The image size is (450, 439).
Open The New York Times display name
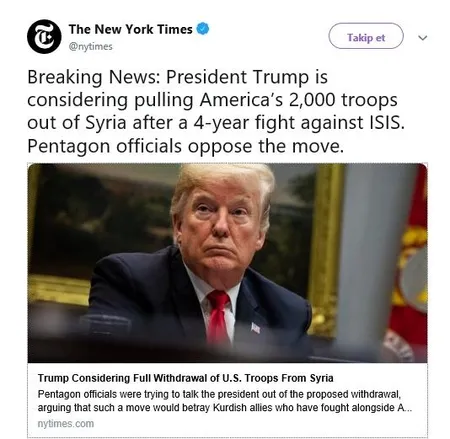tap(130, 29)
